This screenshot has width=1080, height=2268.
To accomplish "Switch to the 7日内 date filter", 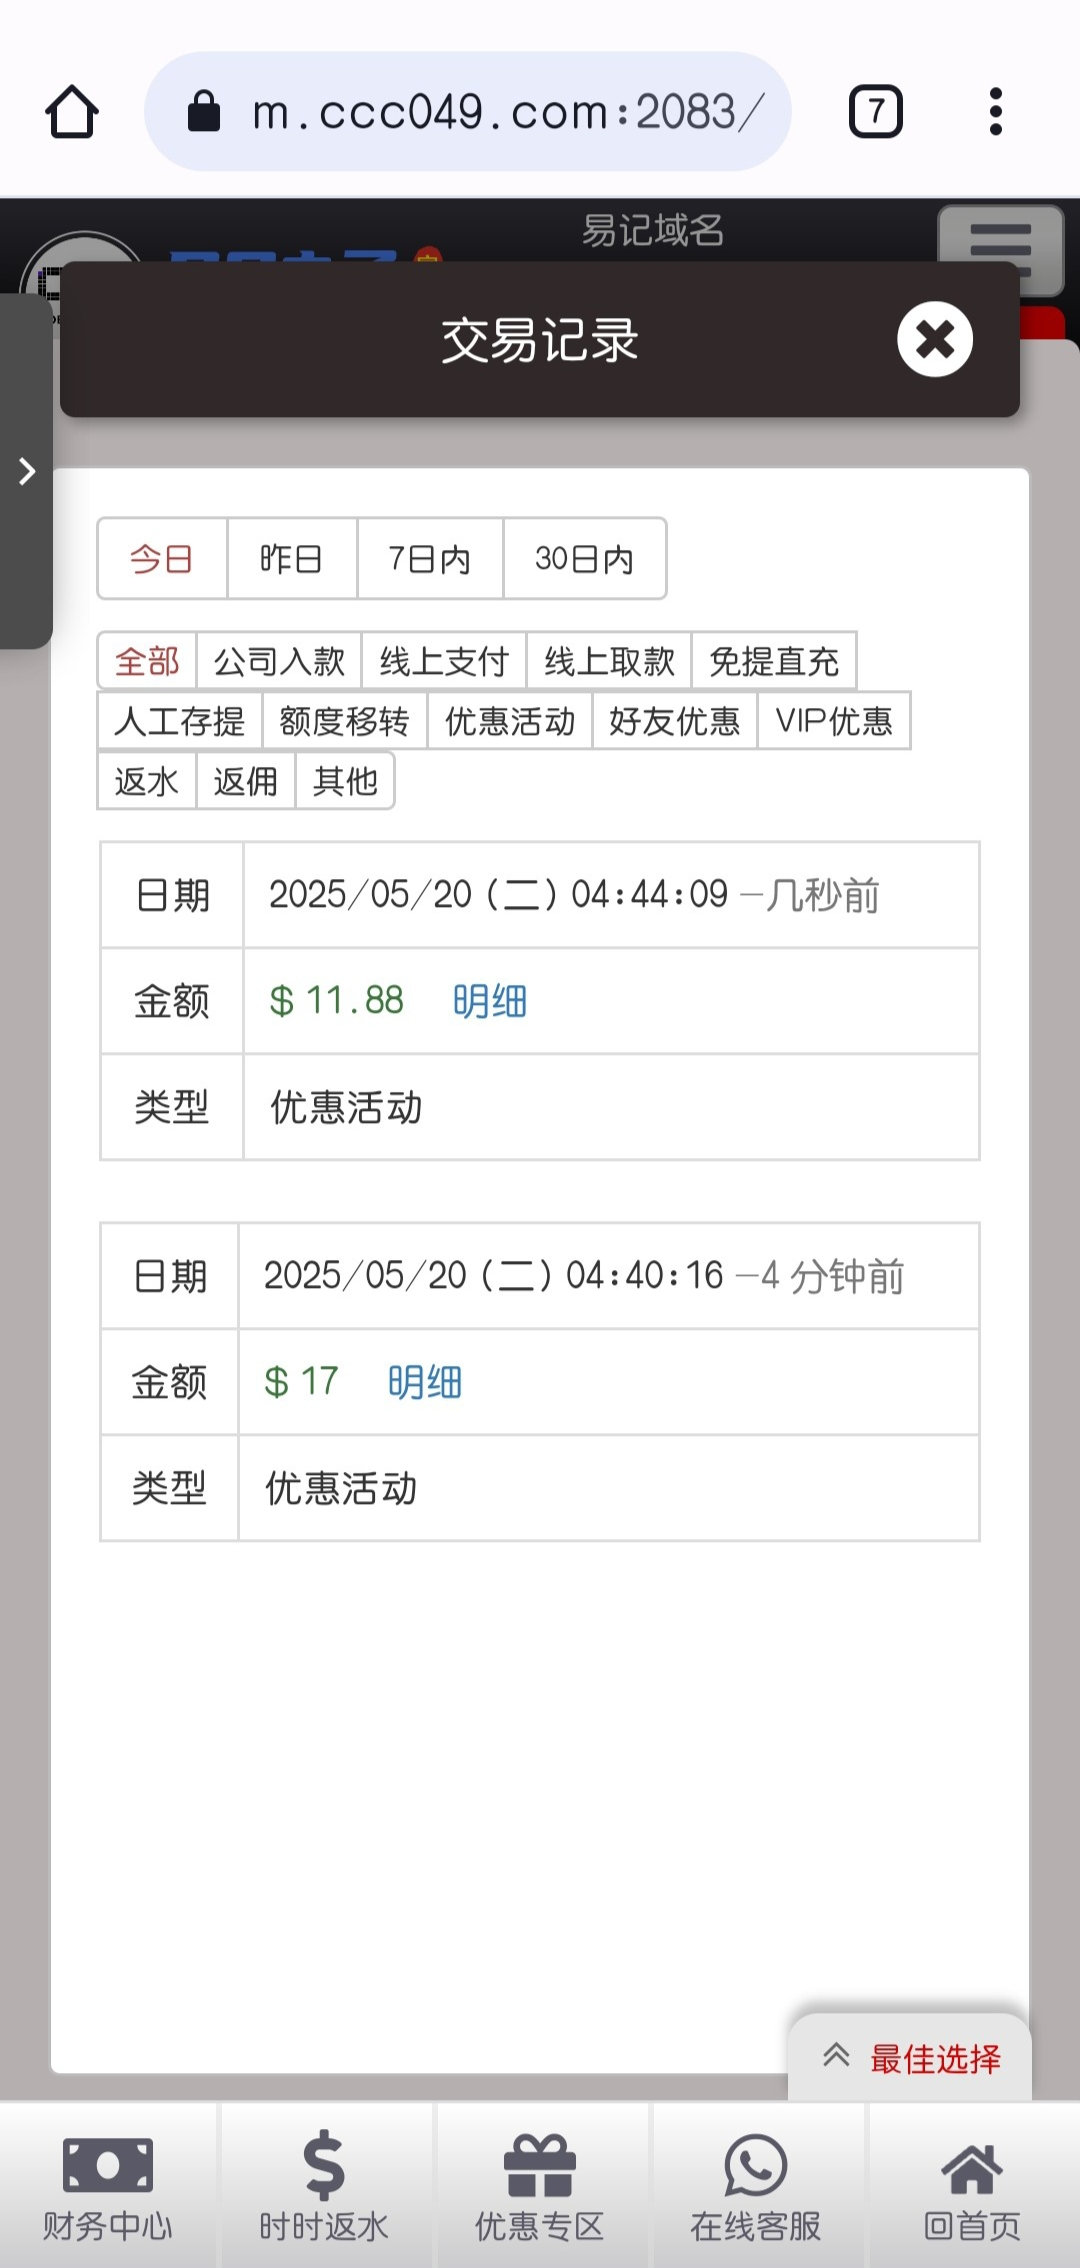I will pos(430,559).
